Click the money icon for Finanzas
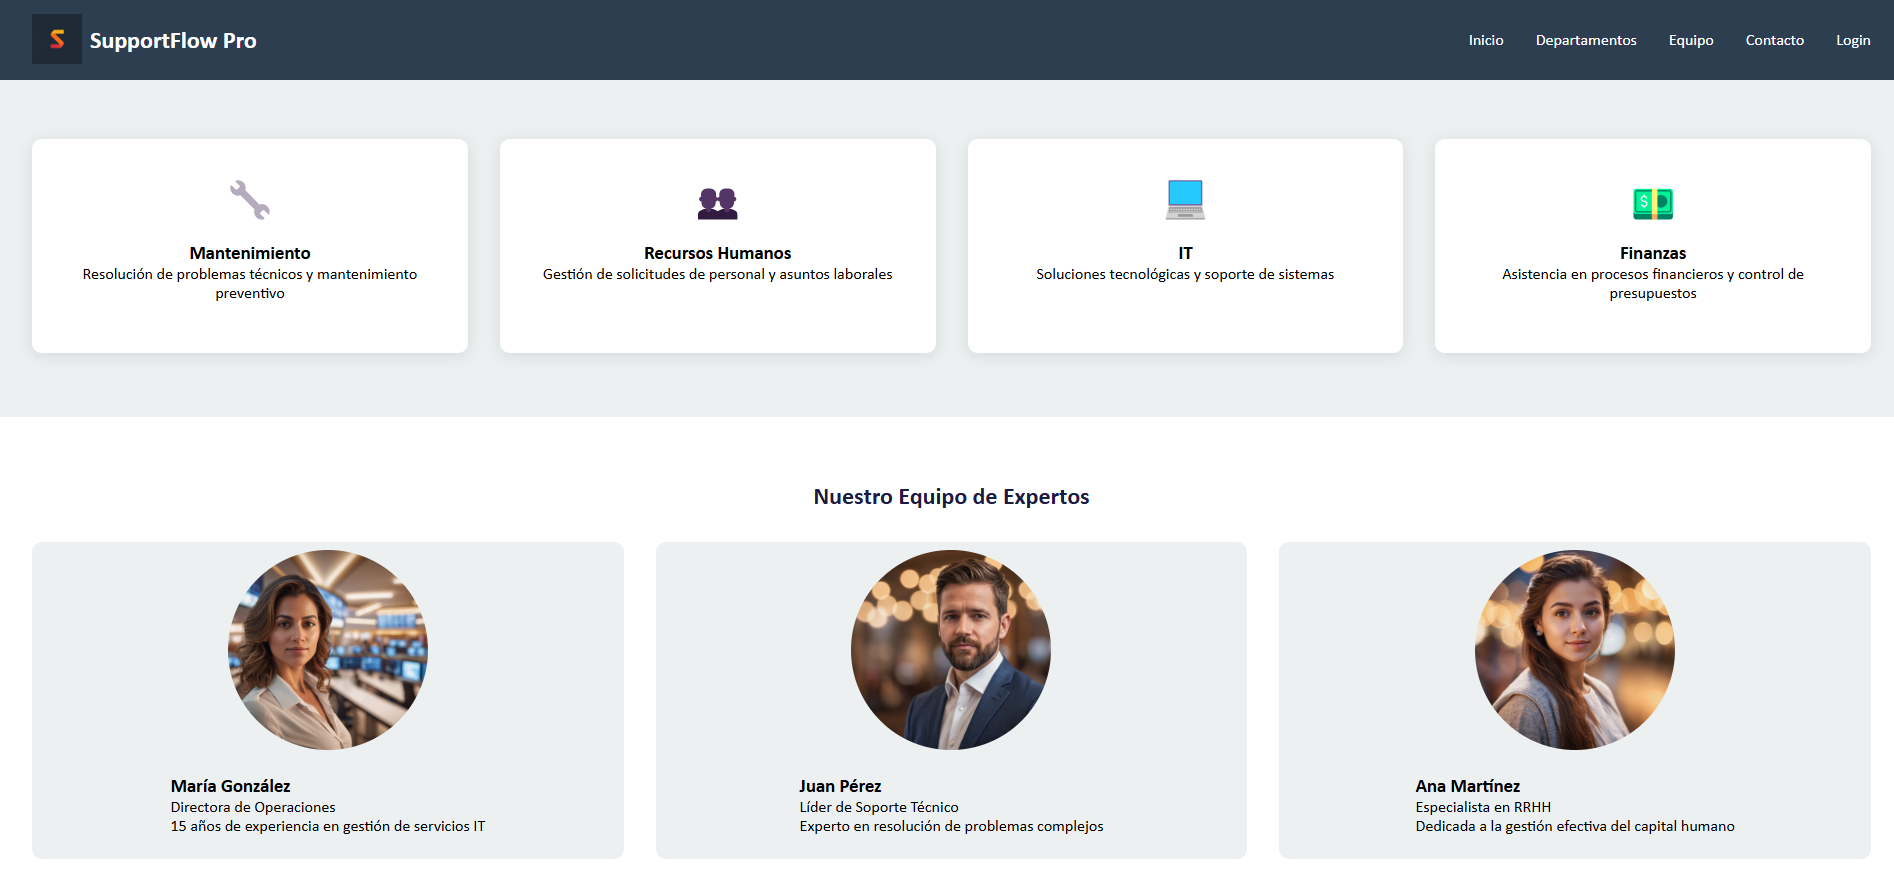Viewport: 1894px width, 889px height. (1652, 203)
